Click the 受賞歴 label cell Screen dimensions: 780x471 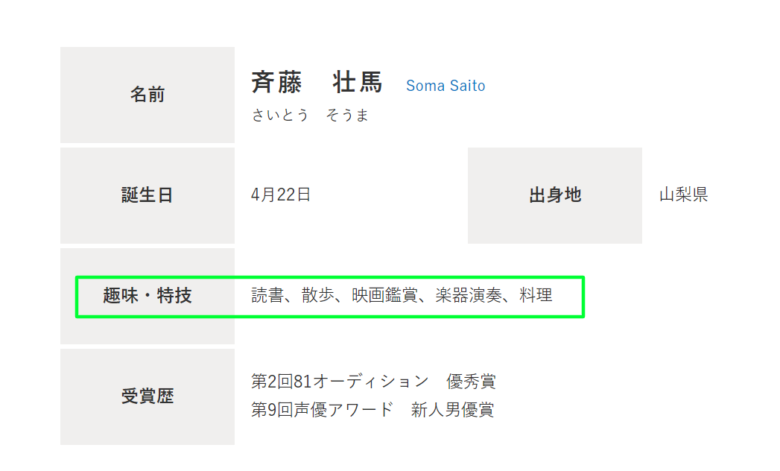point(147,397)
